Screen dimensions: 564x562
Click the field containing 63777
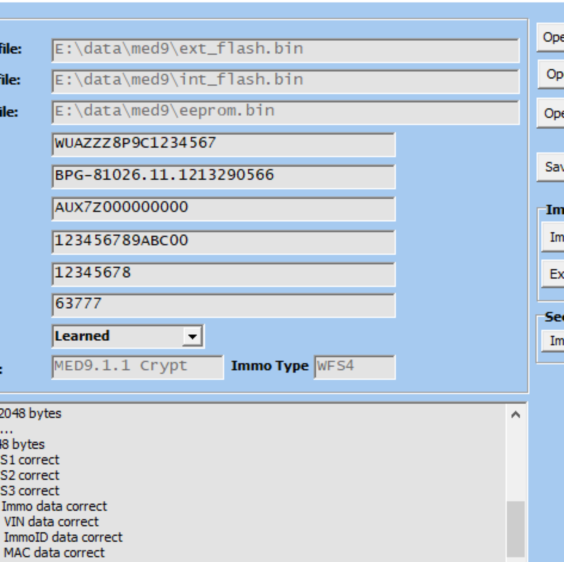coord(223,305)
